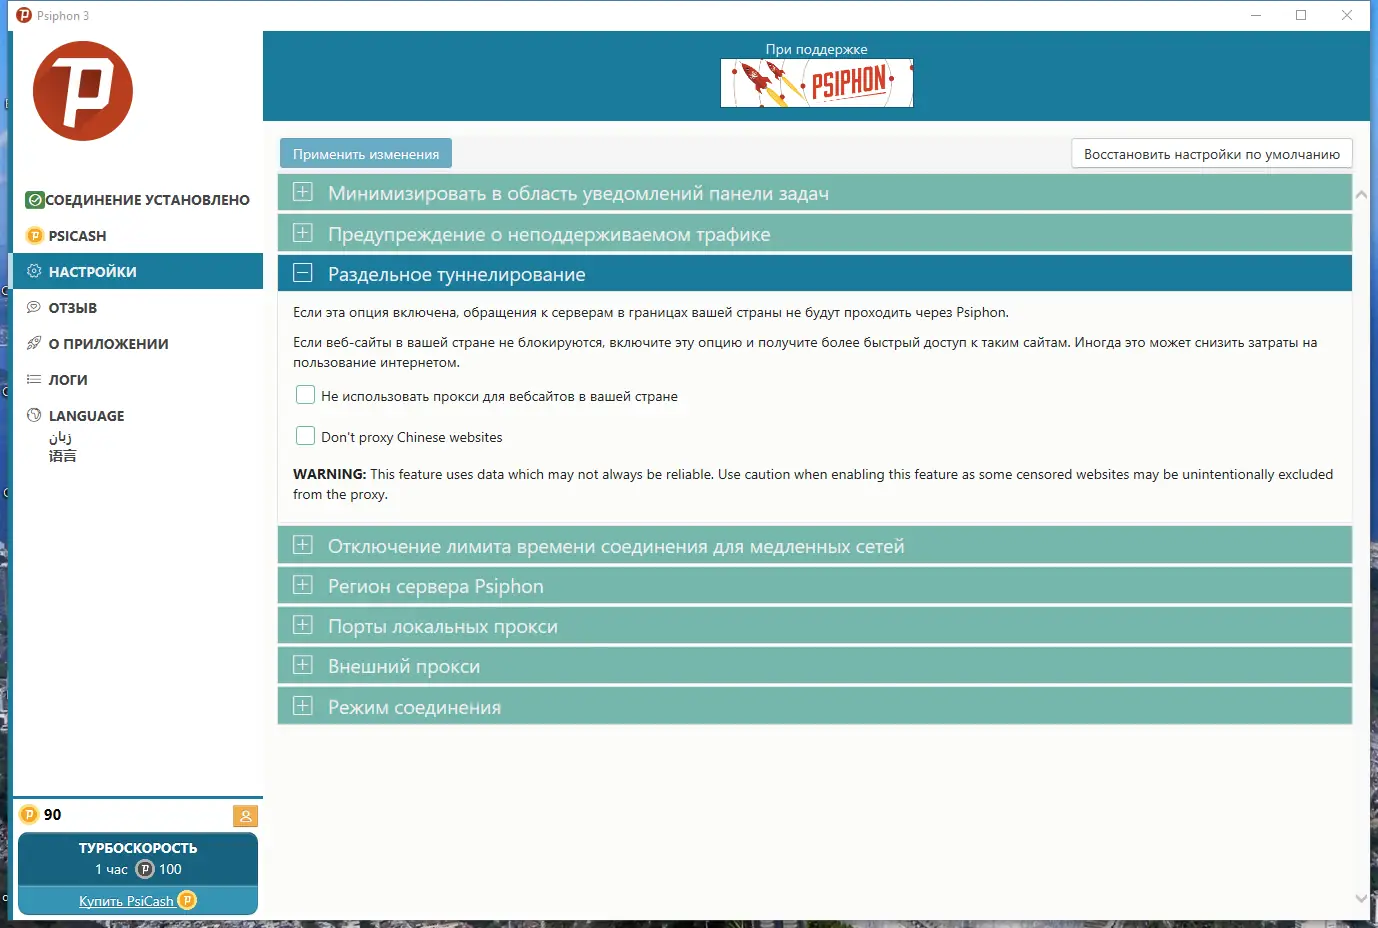
Task: Click the rocket icon next to О ПРИЛОЖЕНИИ
Action: [34, 343]
